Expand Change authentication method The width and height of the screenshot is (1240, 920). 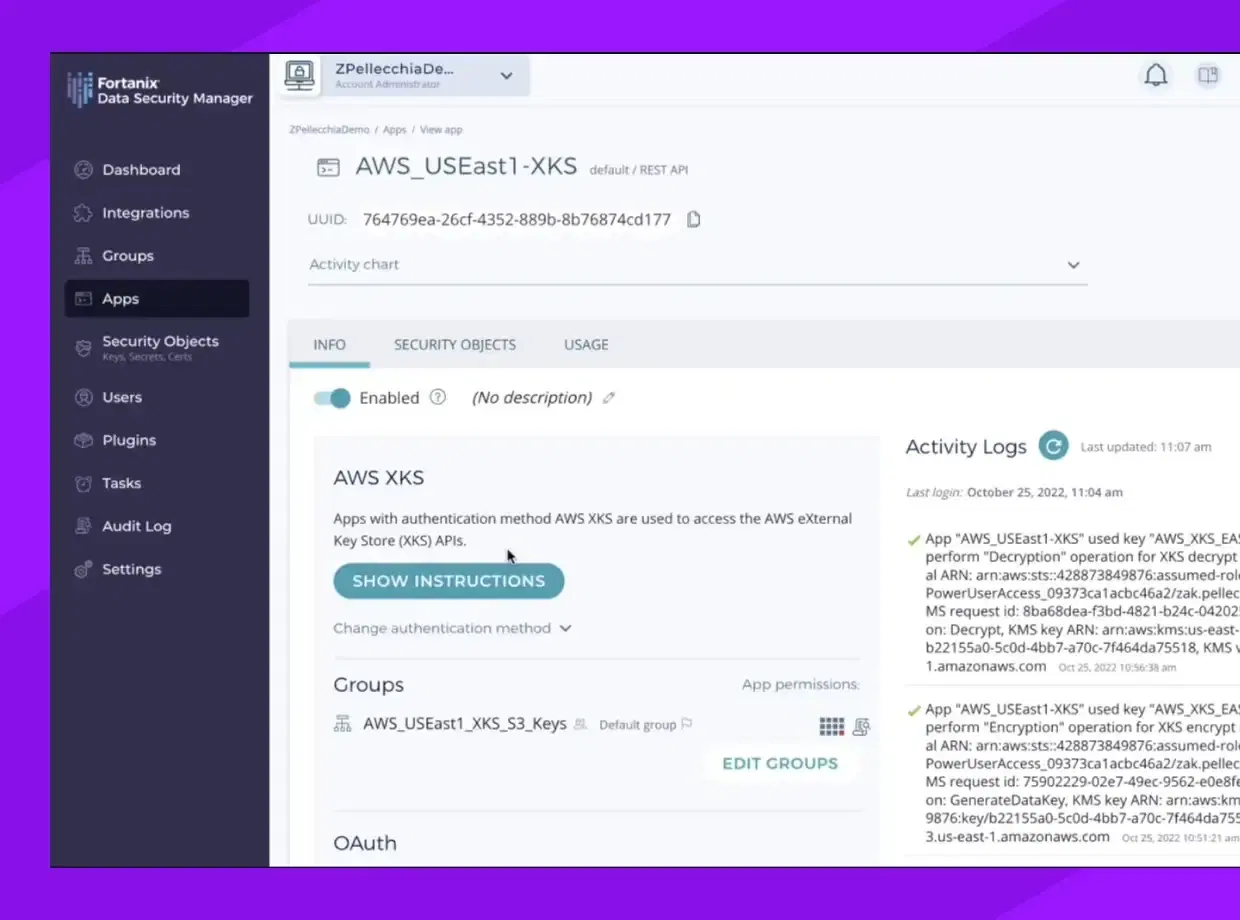(x=453, y=628)
